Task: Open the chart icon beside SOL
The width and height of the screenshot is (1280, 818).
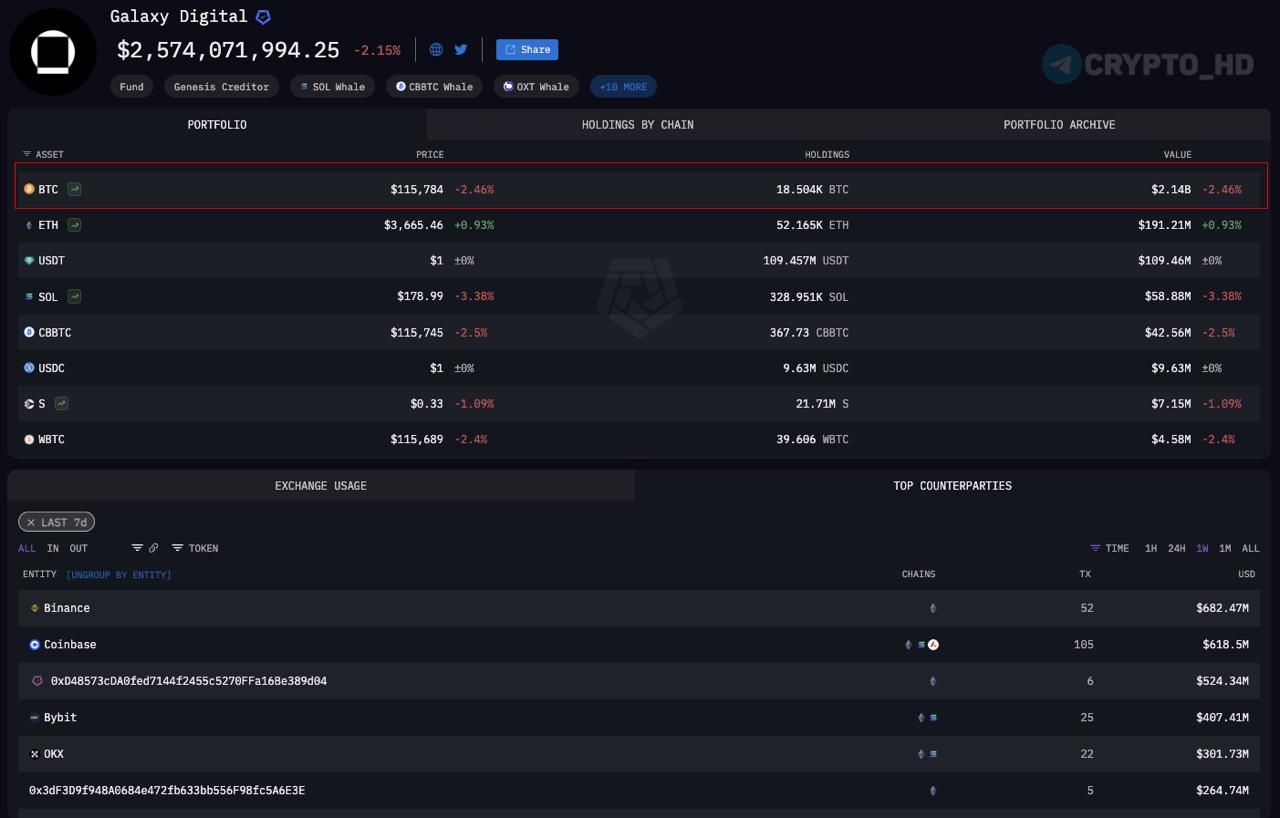Action: [x=75, y=297]
